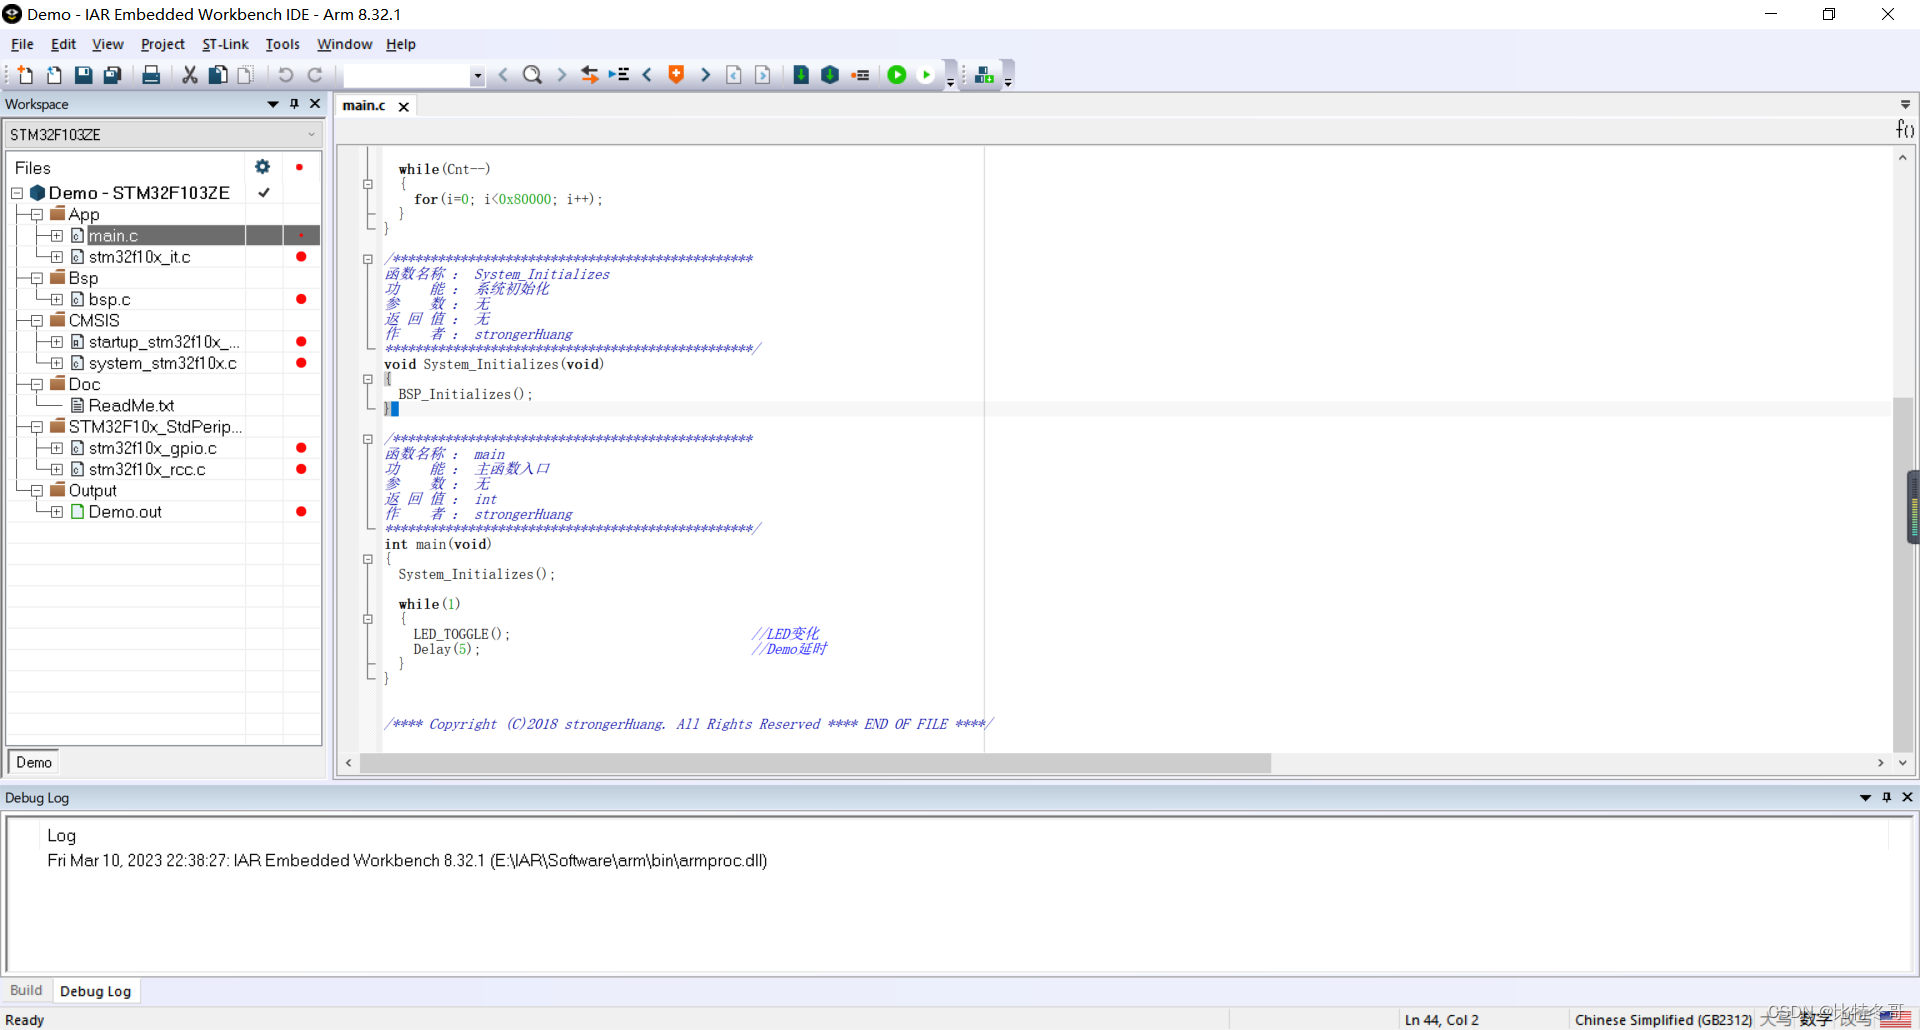Viewport: 1920px width, 1030px height.
Task: Switch to the Build log tab
Action: pyautogui.click(x=26, y=991)
